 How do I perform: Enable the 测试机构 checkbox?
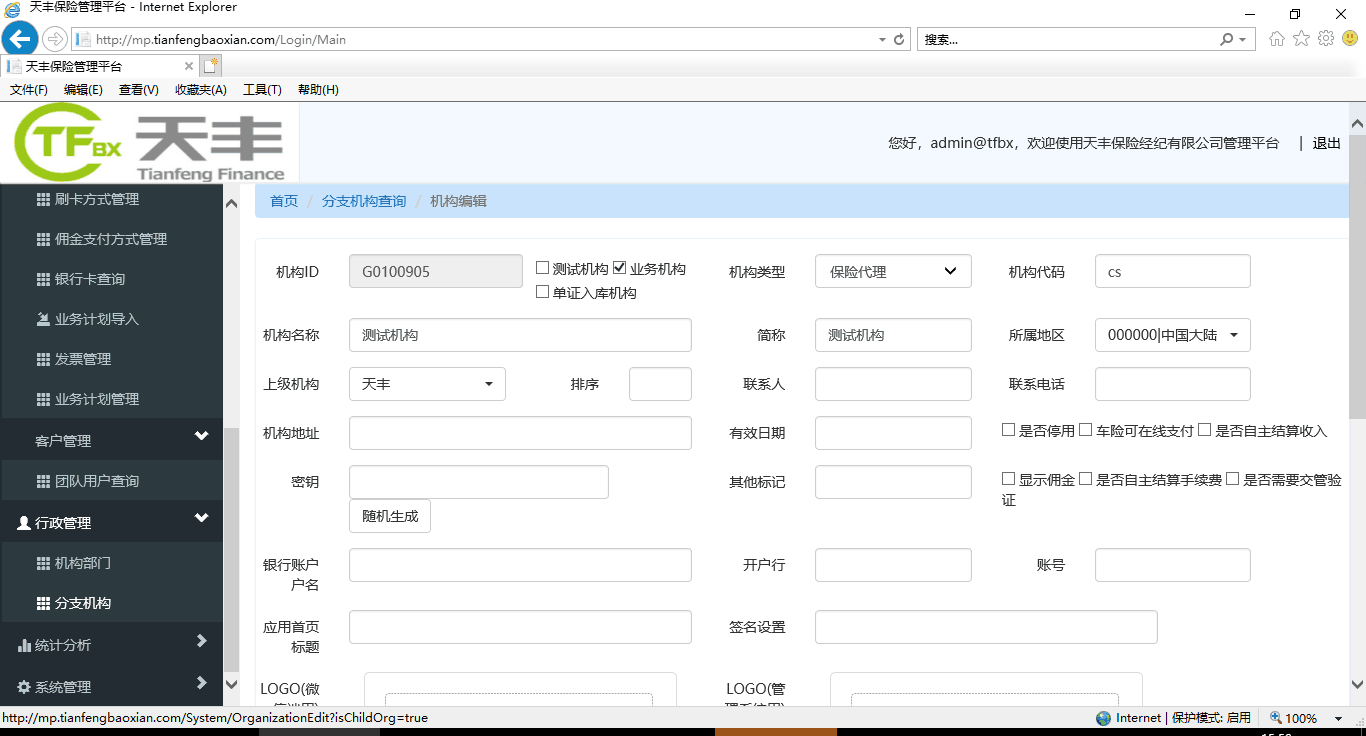(543, 268)
